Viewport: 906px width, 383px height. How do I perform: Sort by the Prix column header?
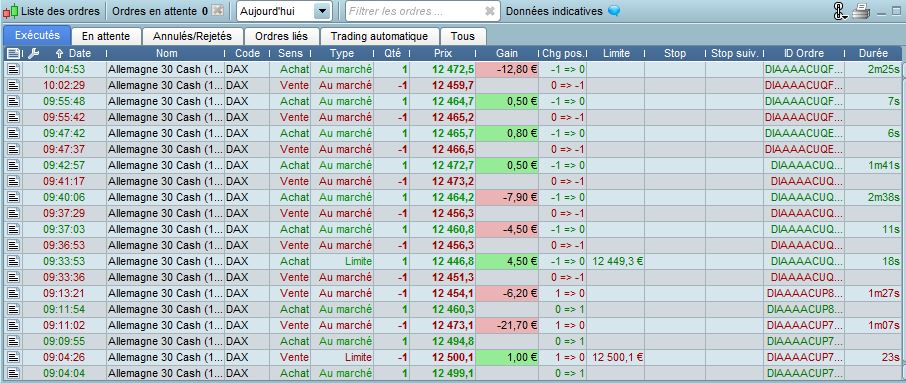pyautogui.click(x=443, y=53)
